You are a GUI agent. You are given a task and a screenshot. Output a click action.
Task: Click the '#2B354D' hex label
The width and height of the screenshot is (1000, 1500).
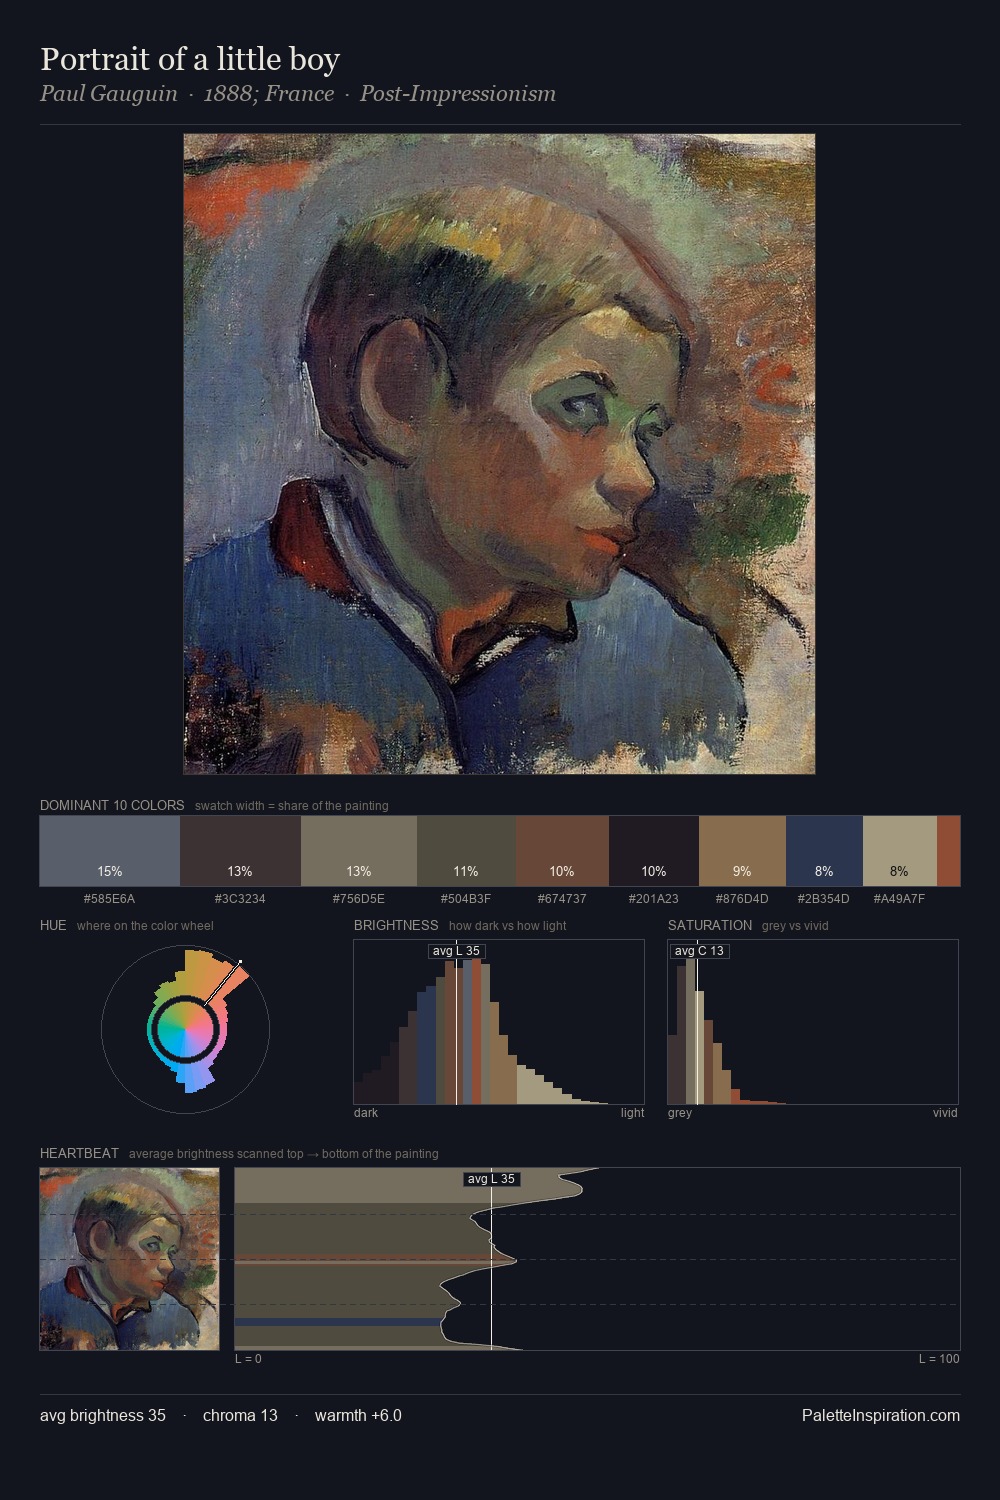(x=824, y=898)
